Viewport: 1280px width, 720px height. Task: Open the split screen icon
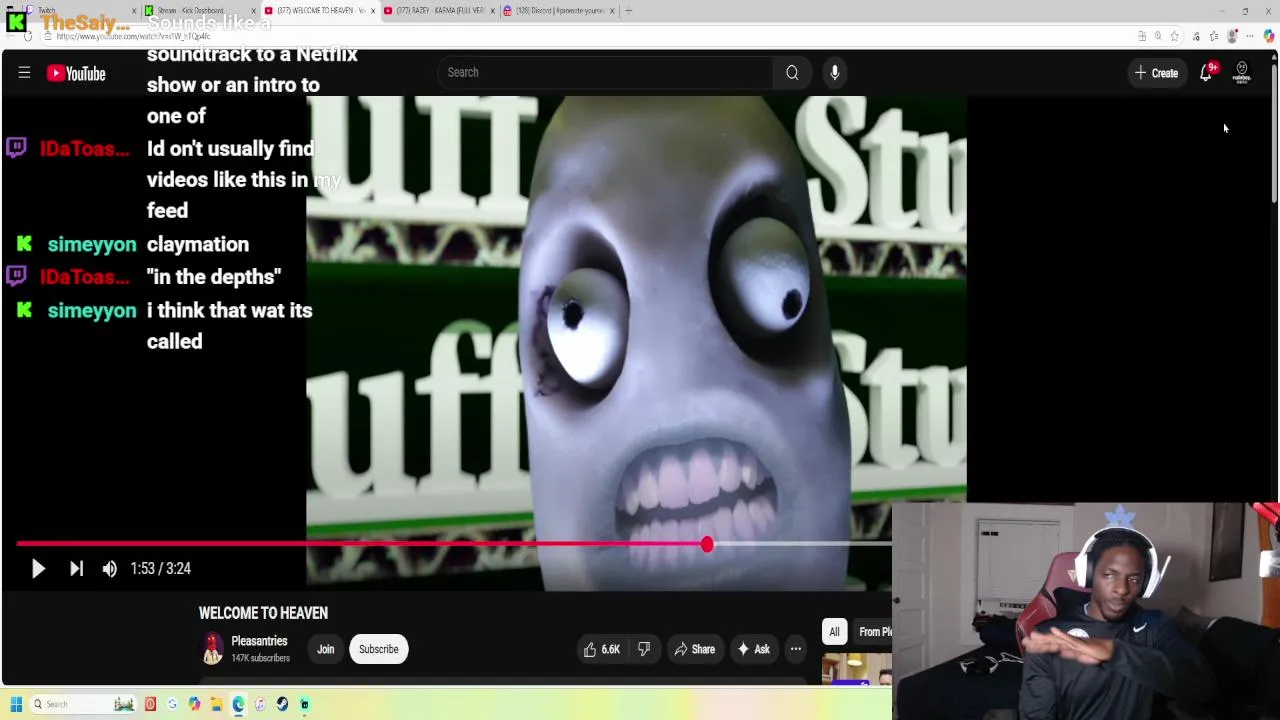1142,36
